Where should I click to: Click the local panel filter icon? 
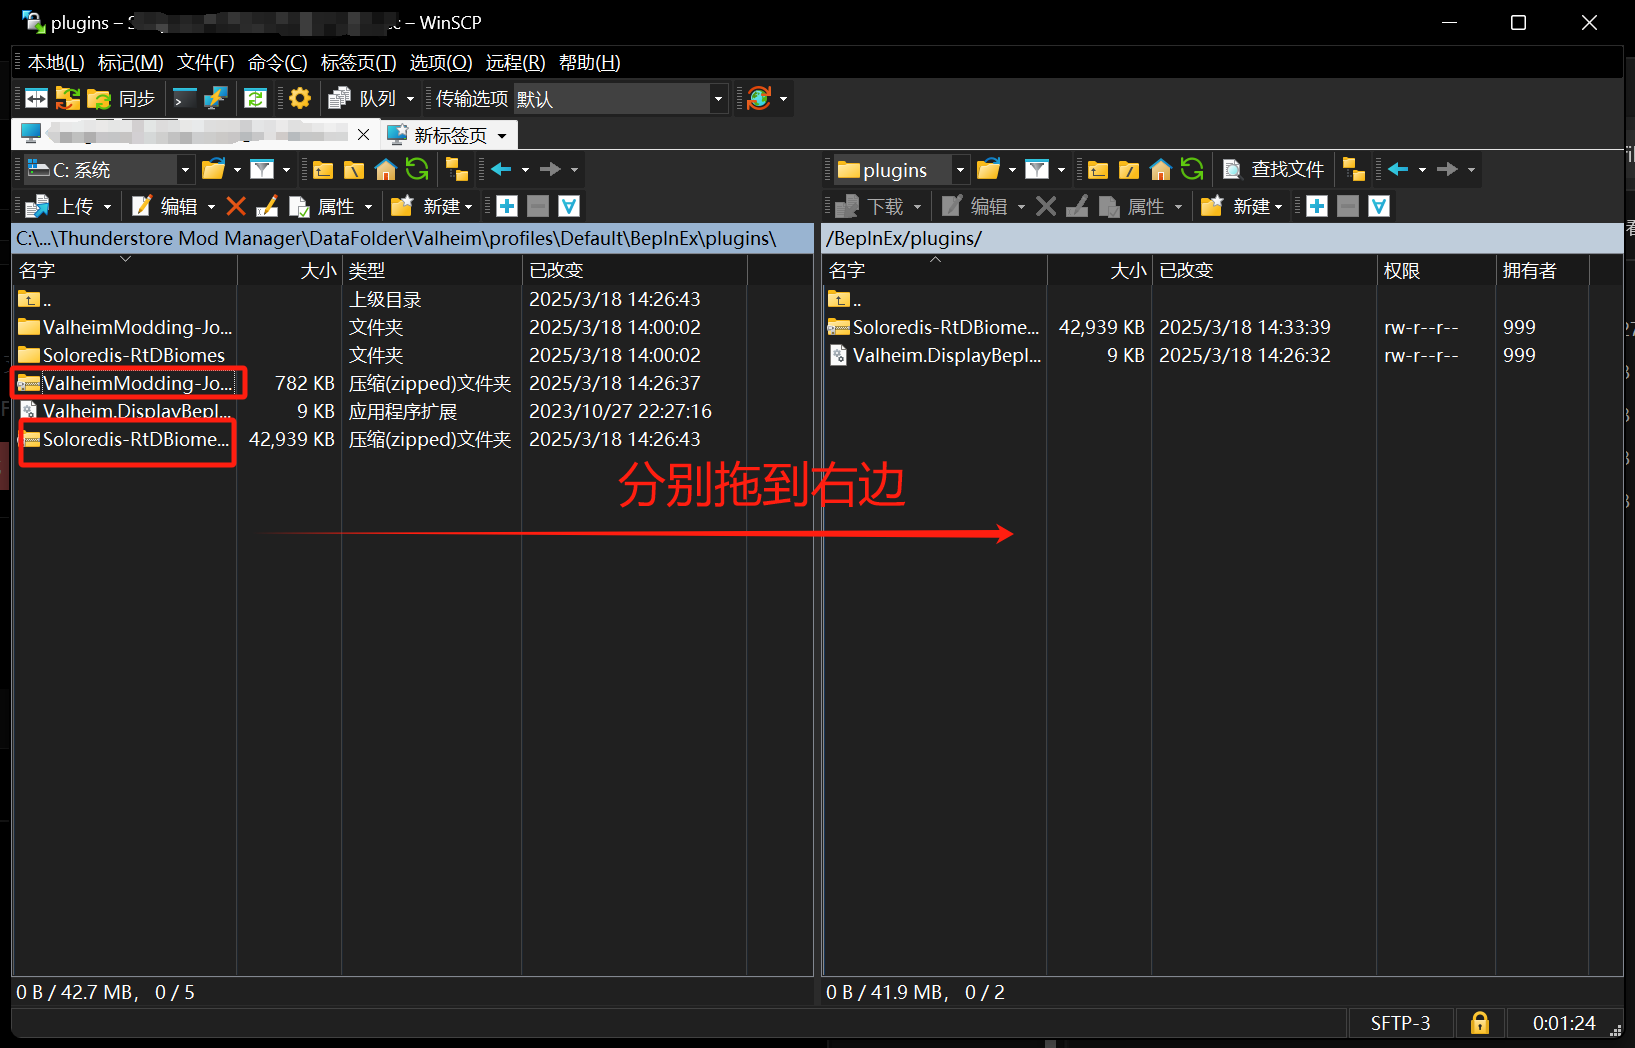pos(262,170)
